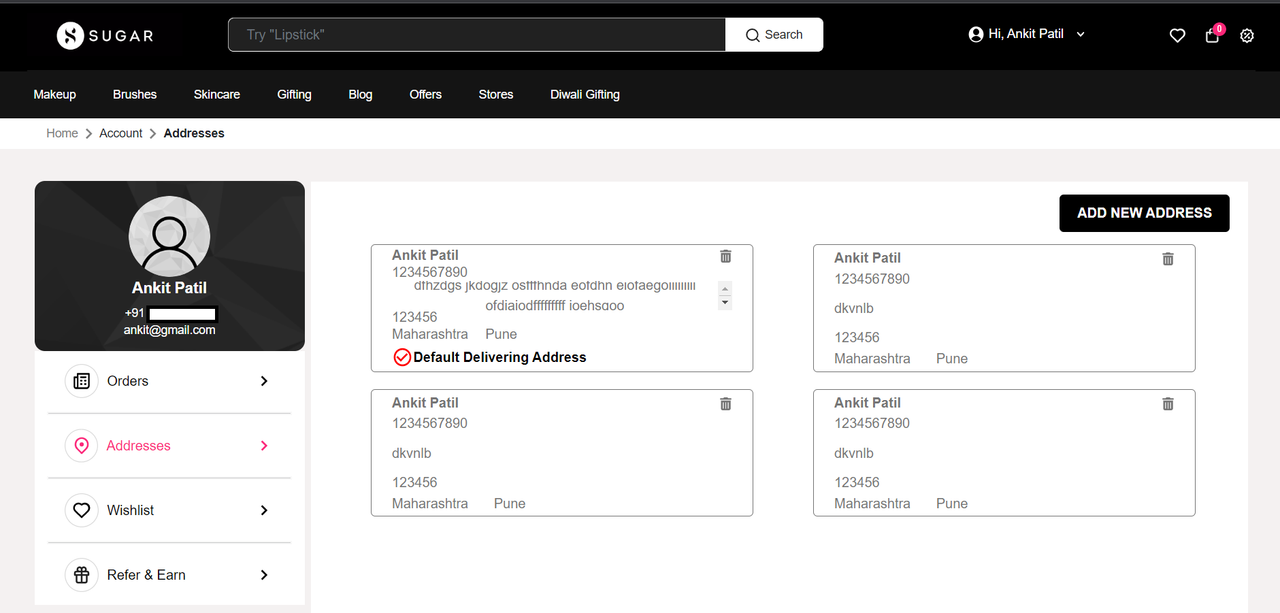The image size is (1280, 613).
Task: Click the settings gear icon in header
Action: click(x=1246, y=35)
